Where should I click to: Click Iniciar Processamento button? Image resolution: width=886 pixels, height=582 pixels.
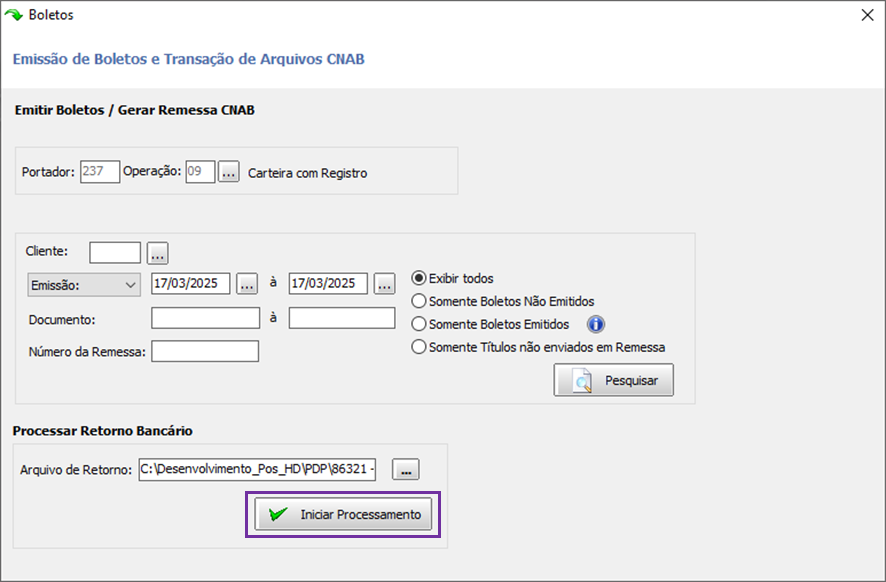(x=344, y=514)
